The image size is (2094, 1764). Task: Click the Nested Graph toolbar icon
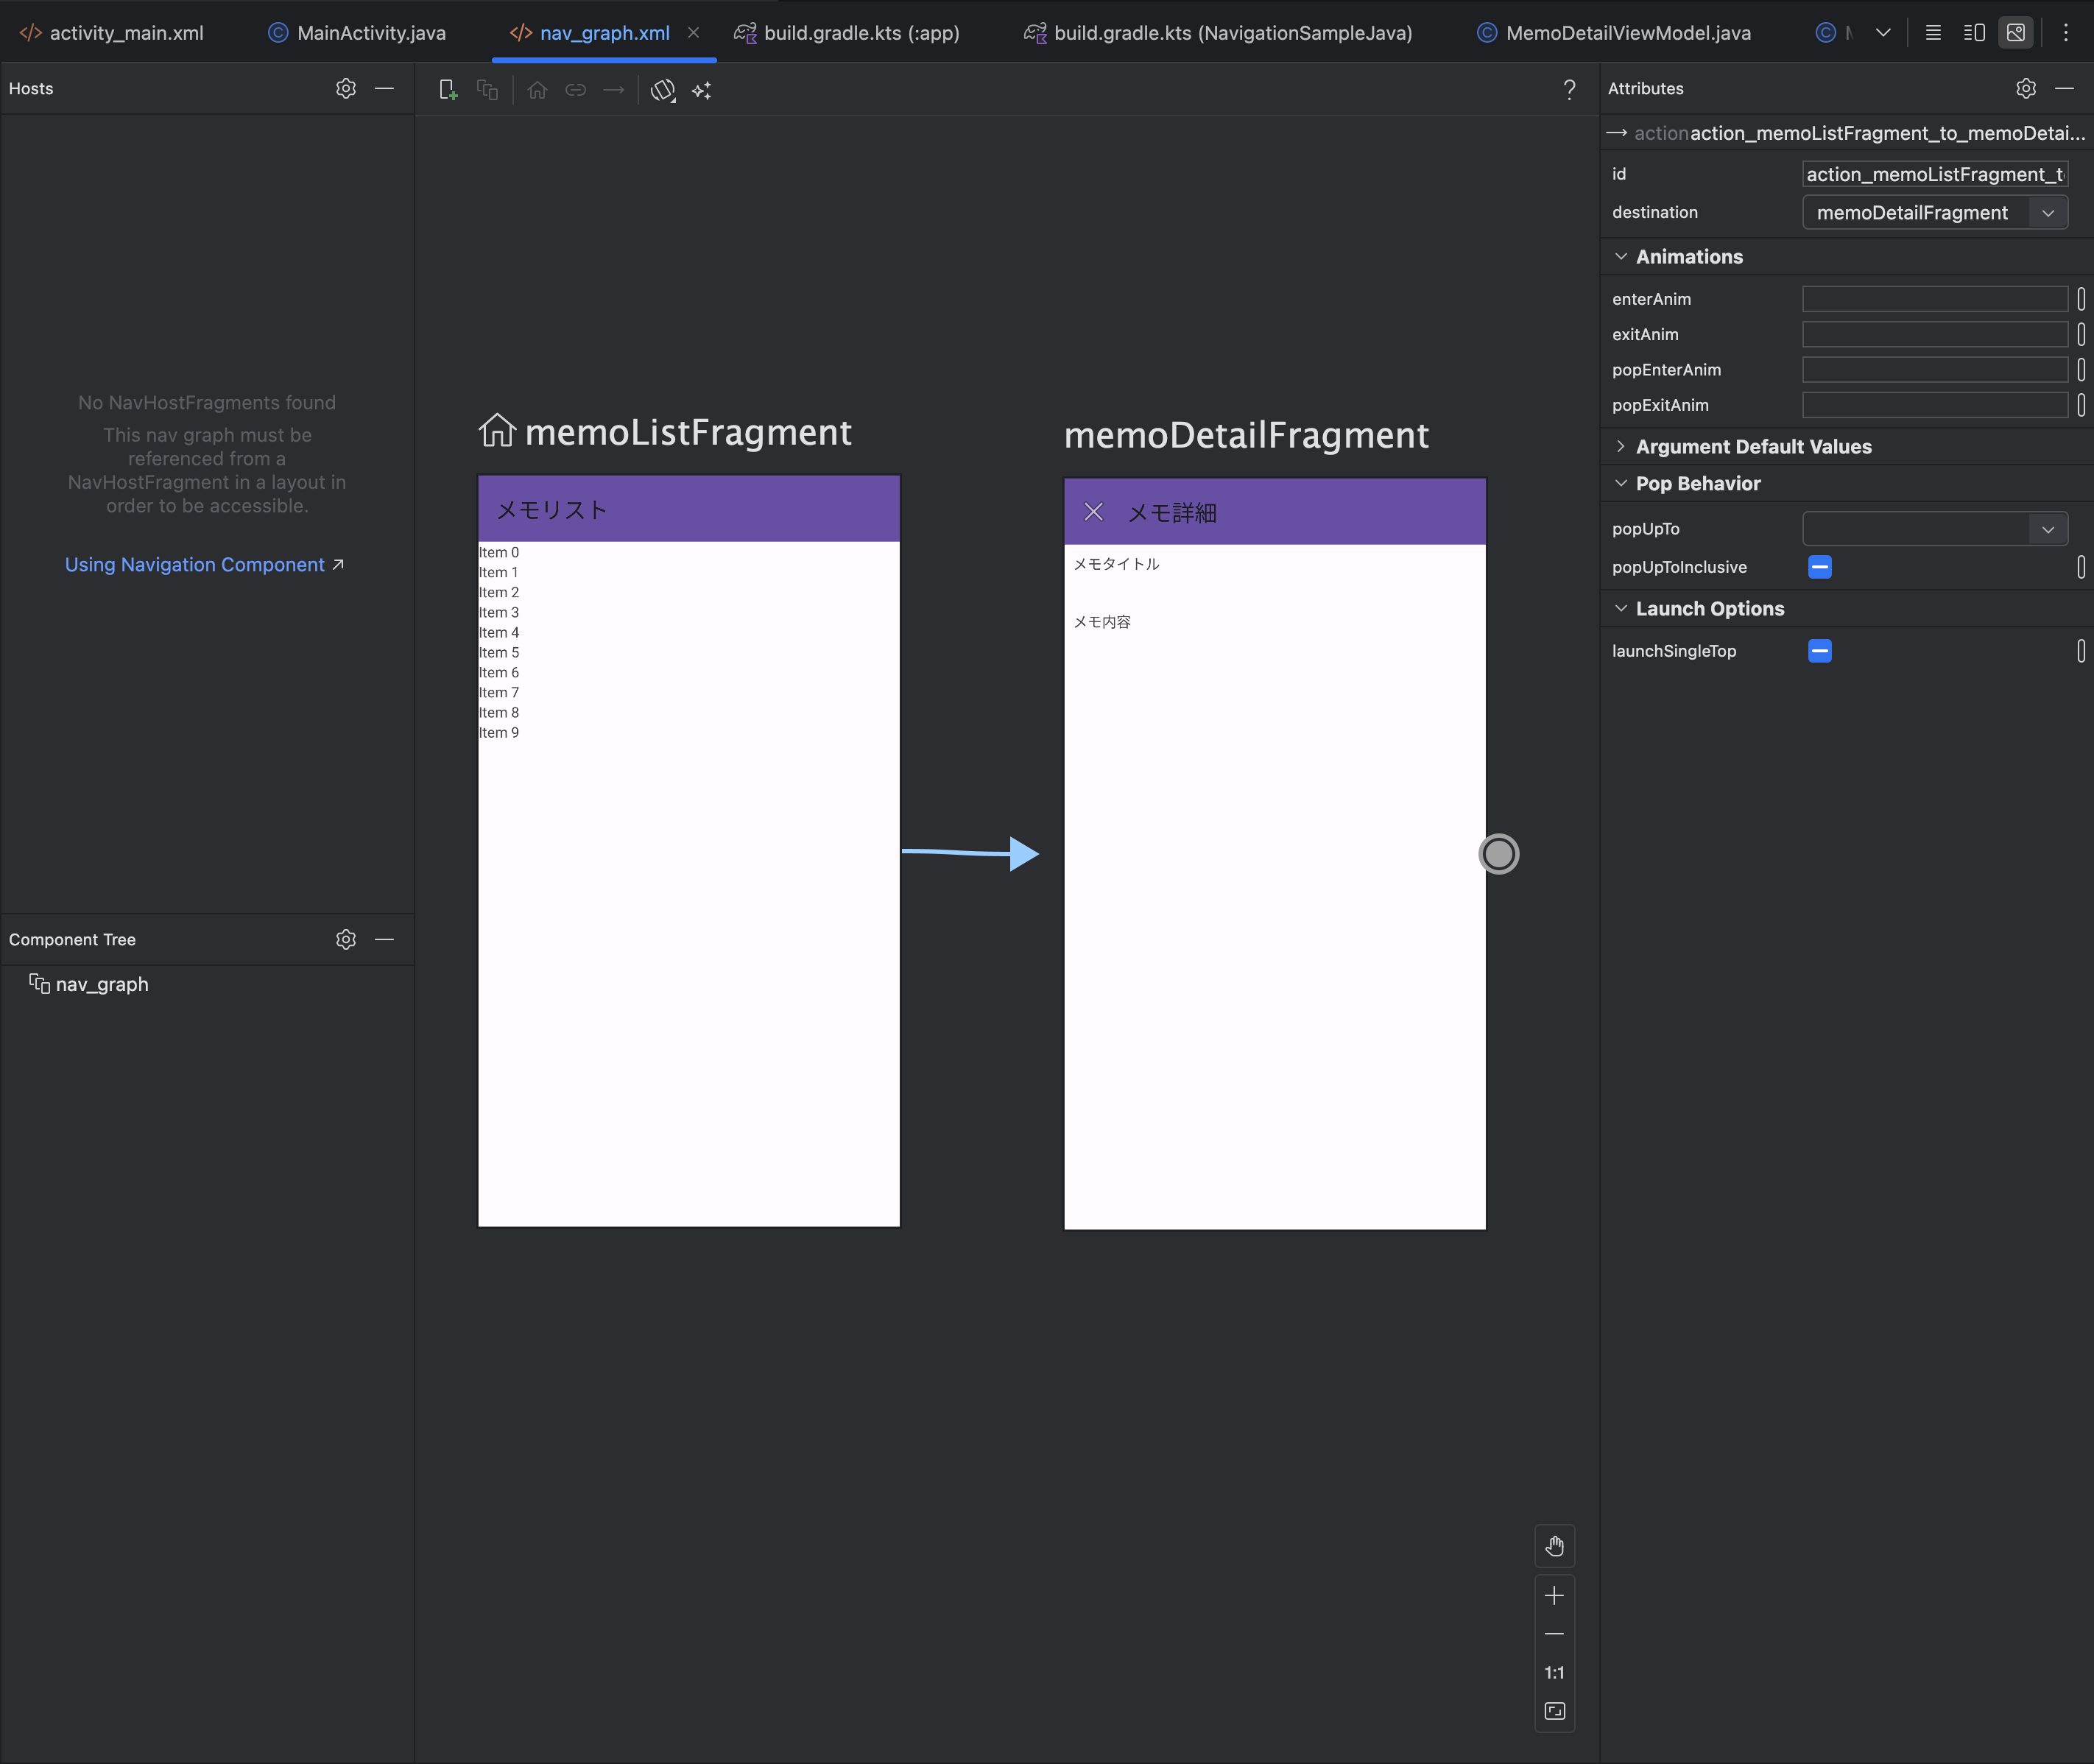(487, 90)
